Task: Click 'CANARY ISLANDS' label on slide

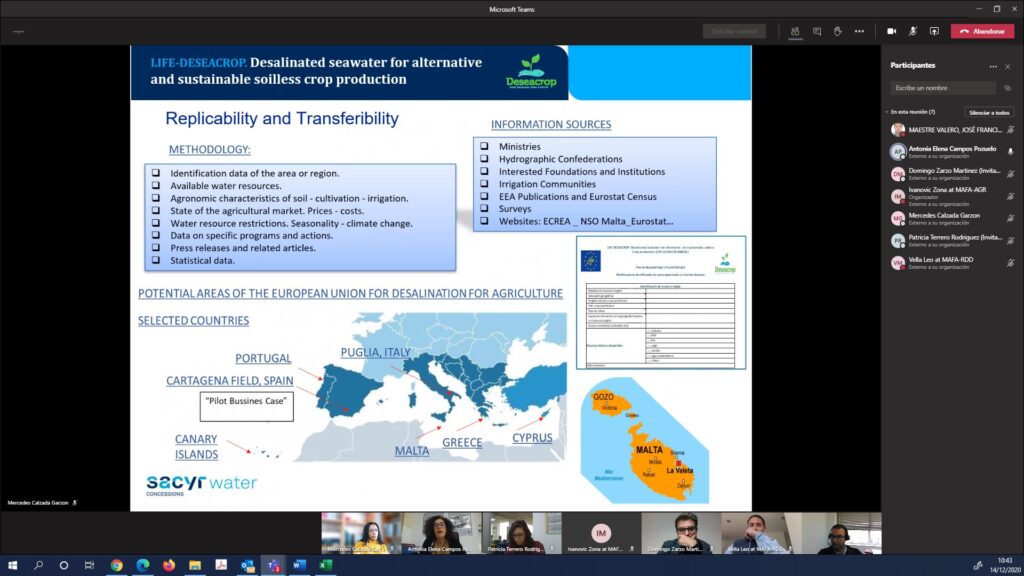Action: [x=197, y=447]
